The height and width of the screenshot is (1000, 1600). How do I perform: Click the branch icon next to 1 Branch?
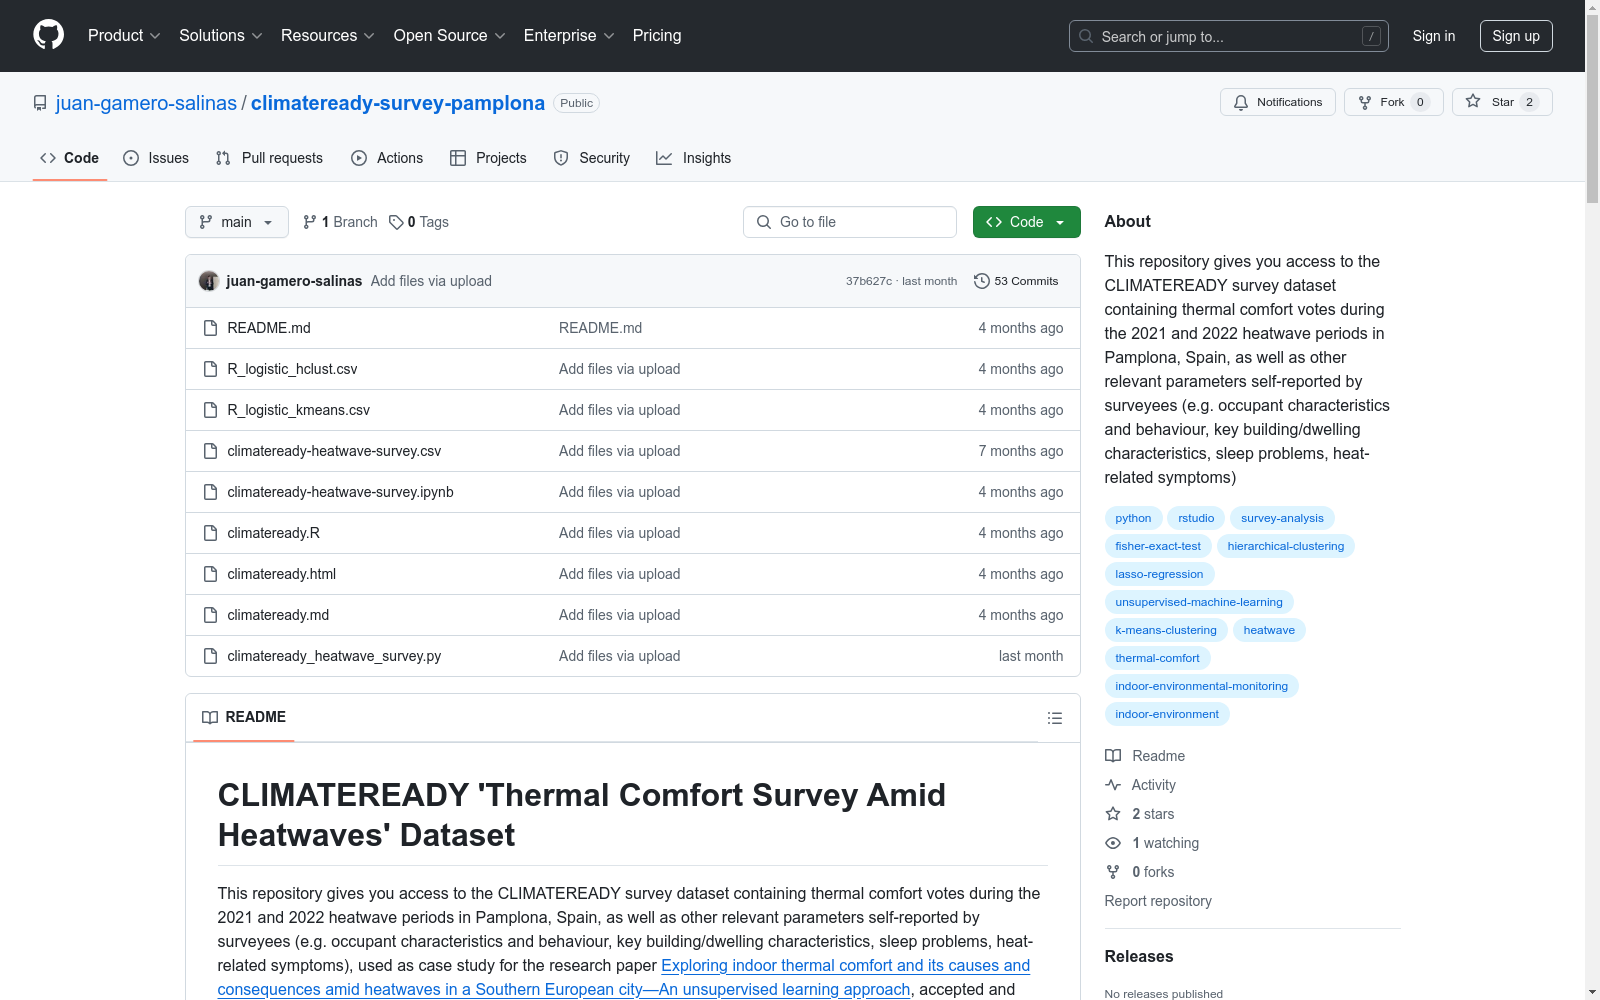[x=310, y=222]
